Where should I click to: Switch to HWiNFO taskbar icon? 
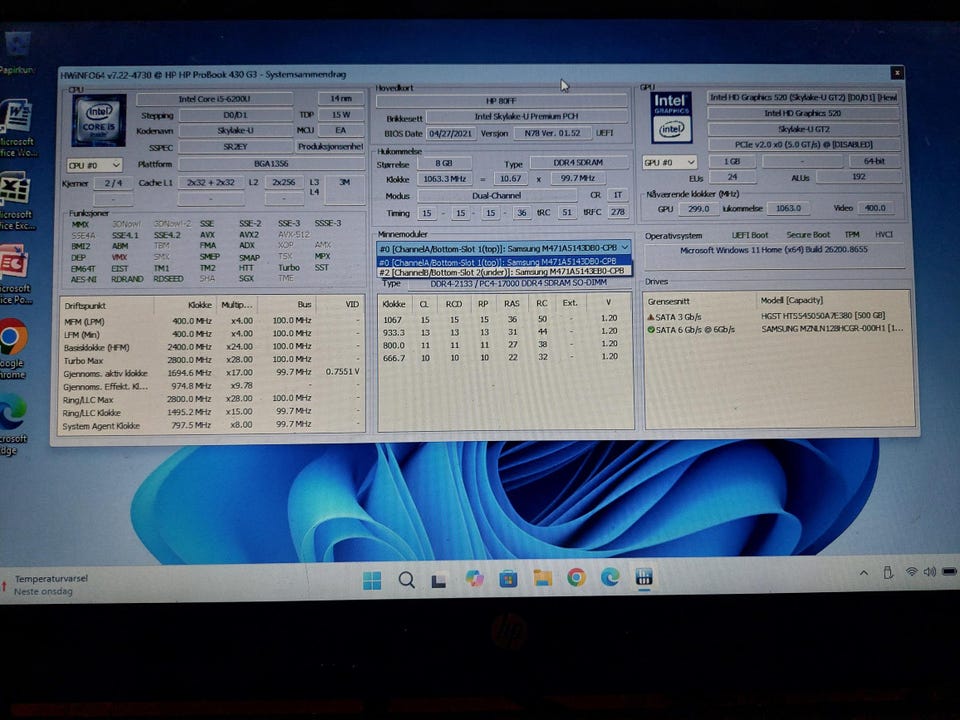tap(643, 577)
